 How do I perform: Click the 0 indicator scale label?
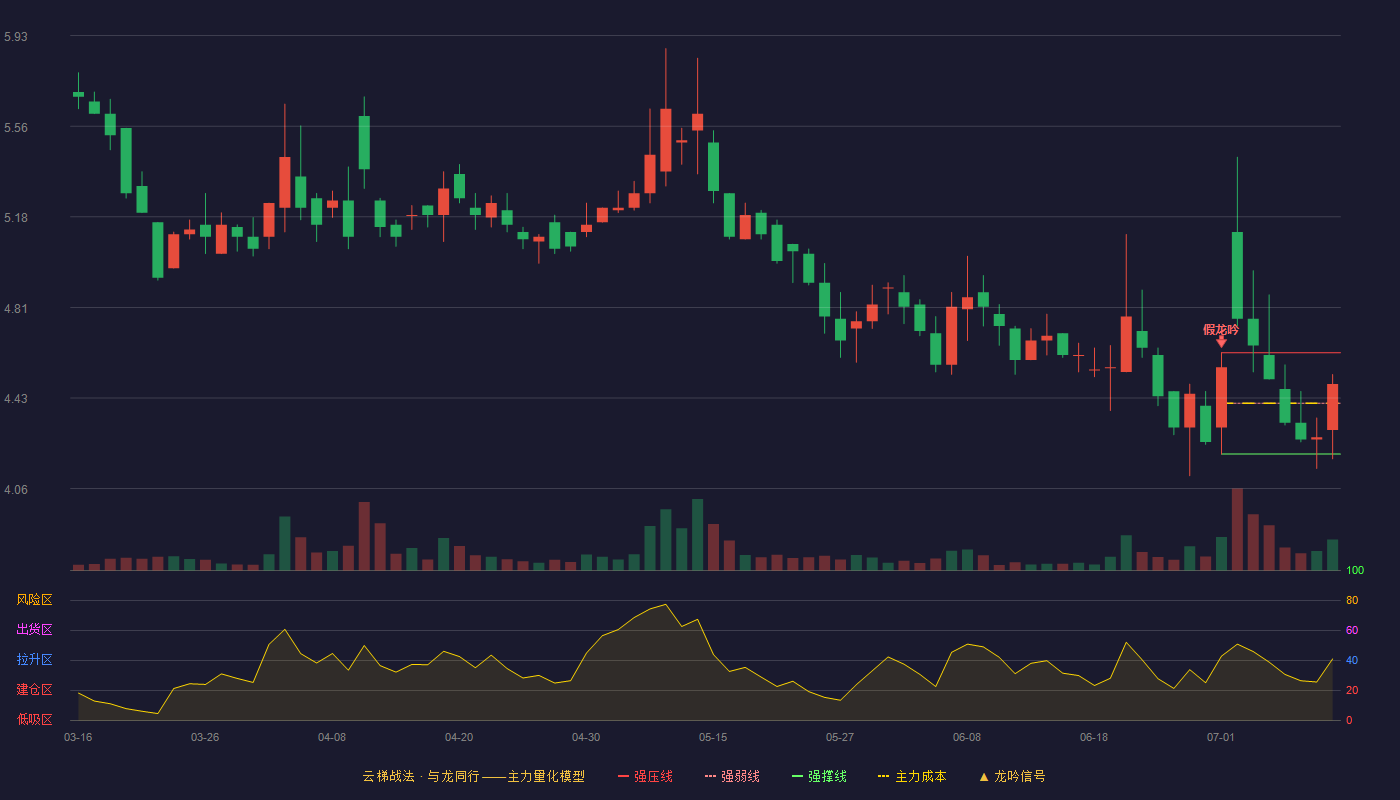tap(1349, 721)
